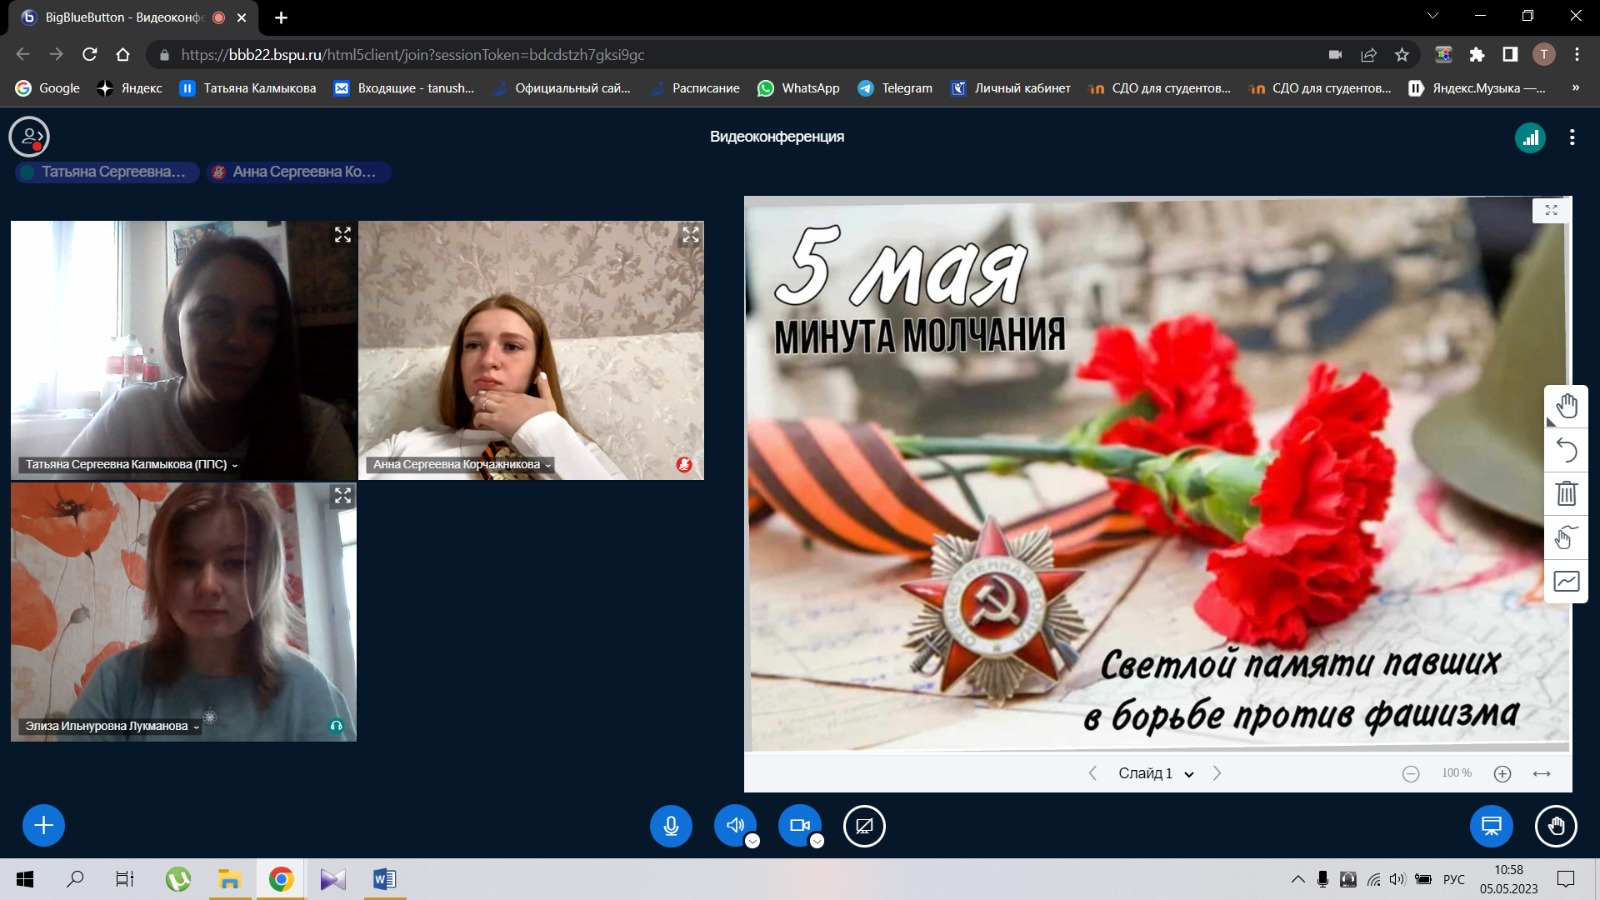Open the three-dot options menu of the conference
1600x900 pixels.
tap(1572, 138)
